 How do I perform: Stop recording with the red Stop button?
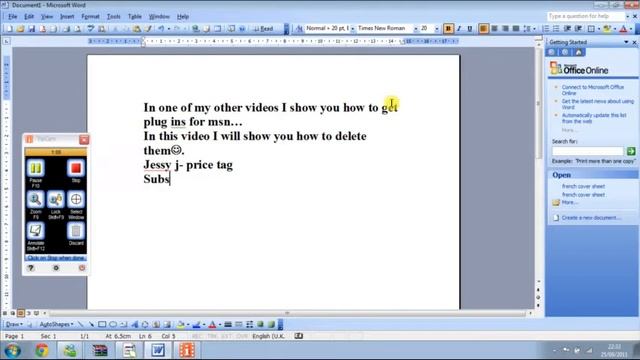click(76, 168)
